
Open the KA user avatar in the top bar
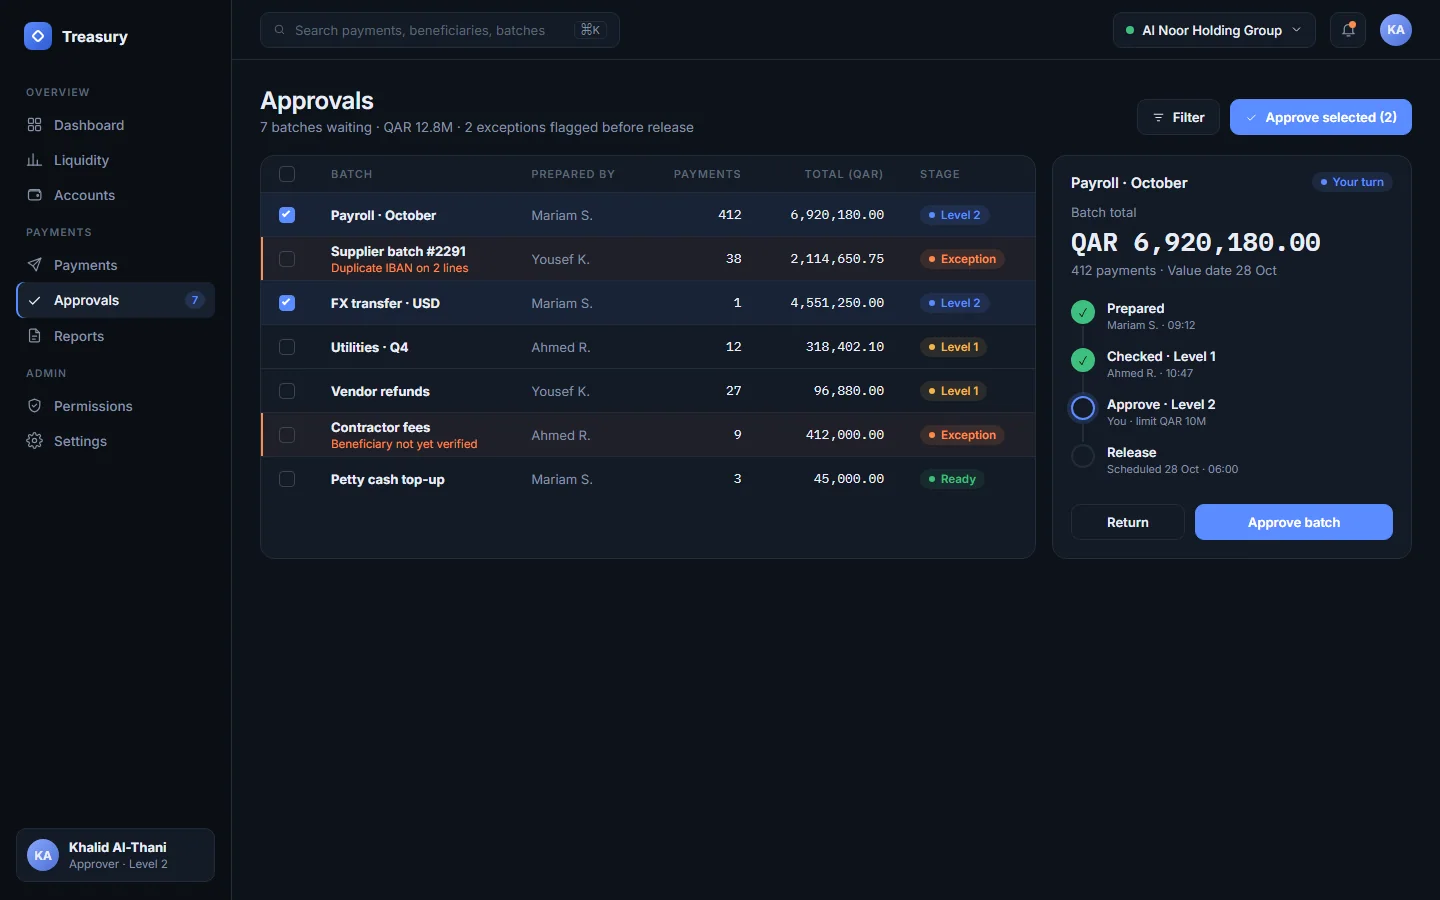(x=1396, y=30)
